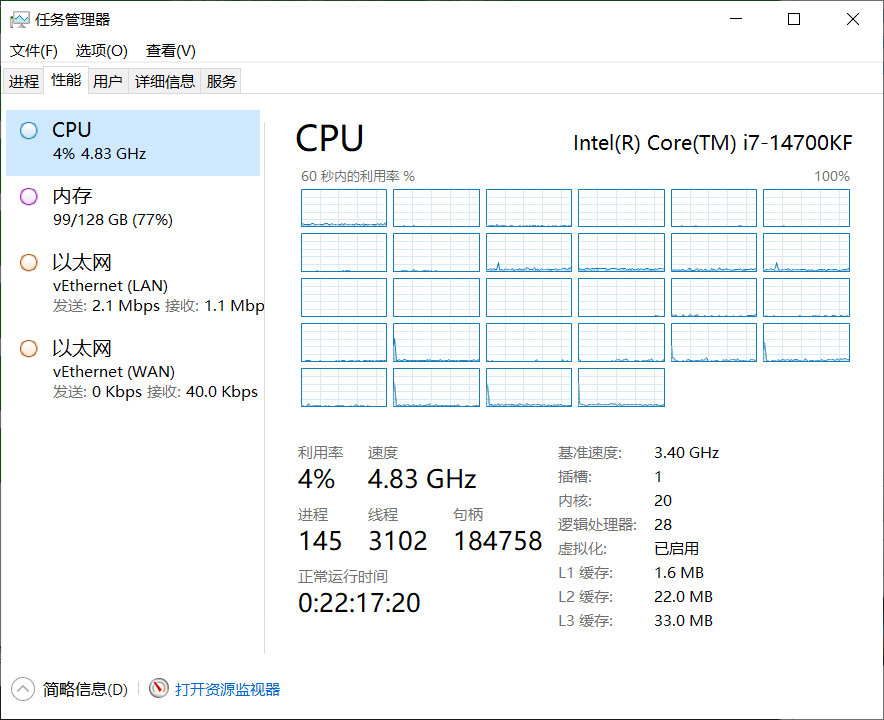Open the 打开资源监视器 link
The width and height of the screenshot is (884, 720).
tap(228, 689)
